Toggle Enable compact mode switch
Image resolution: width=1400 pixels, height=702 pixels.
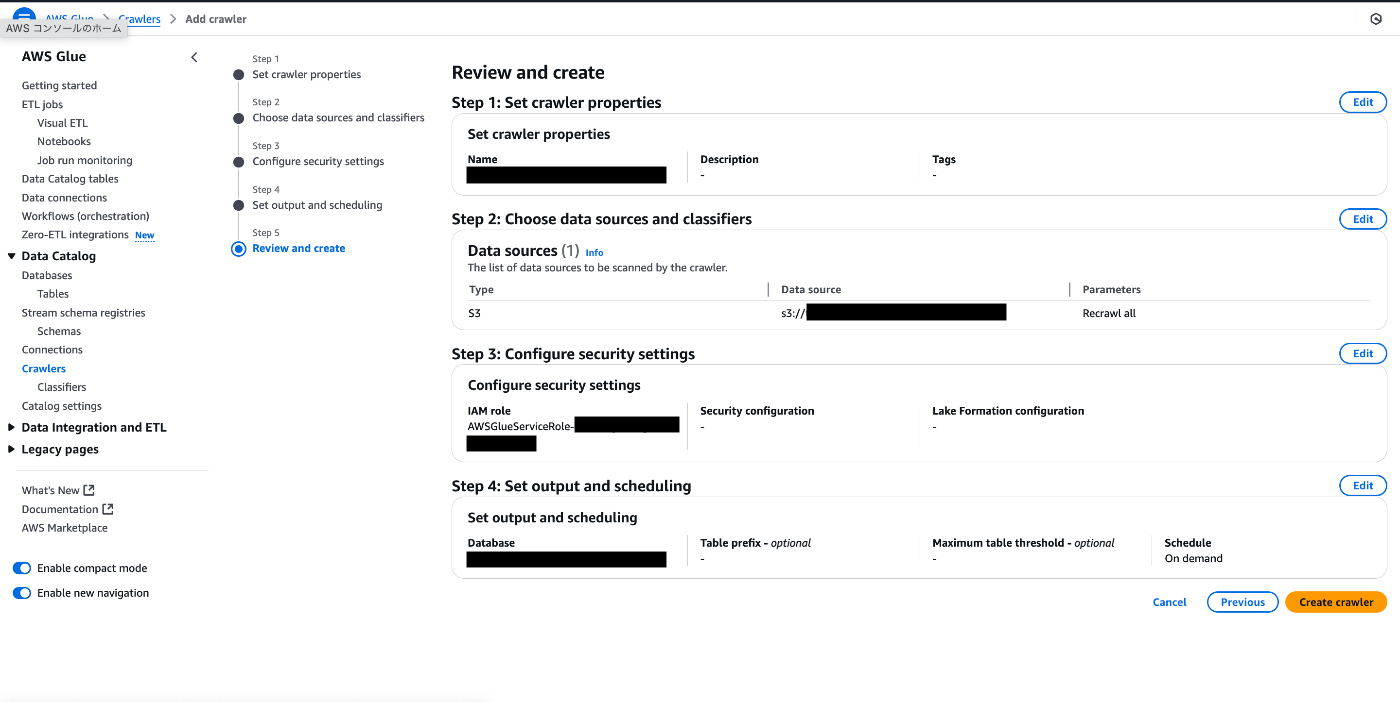[22, 568]
